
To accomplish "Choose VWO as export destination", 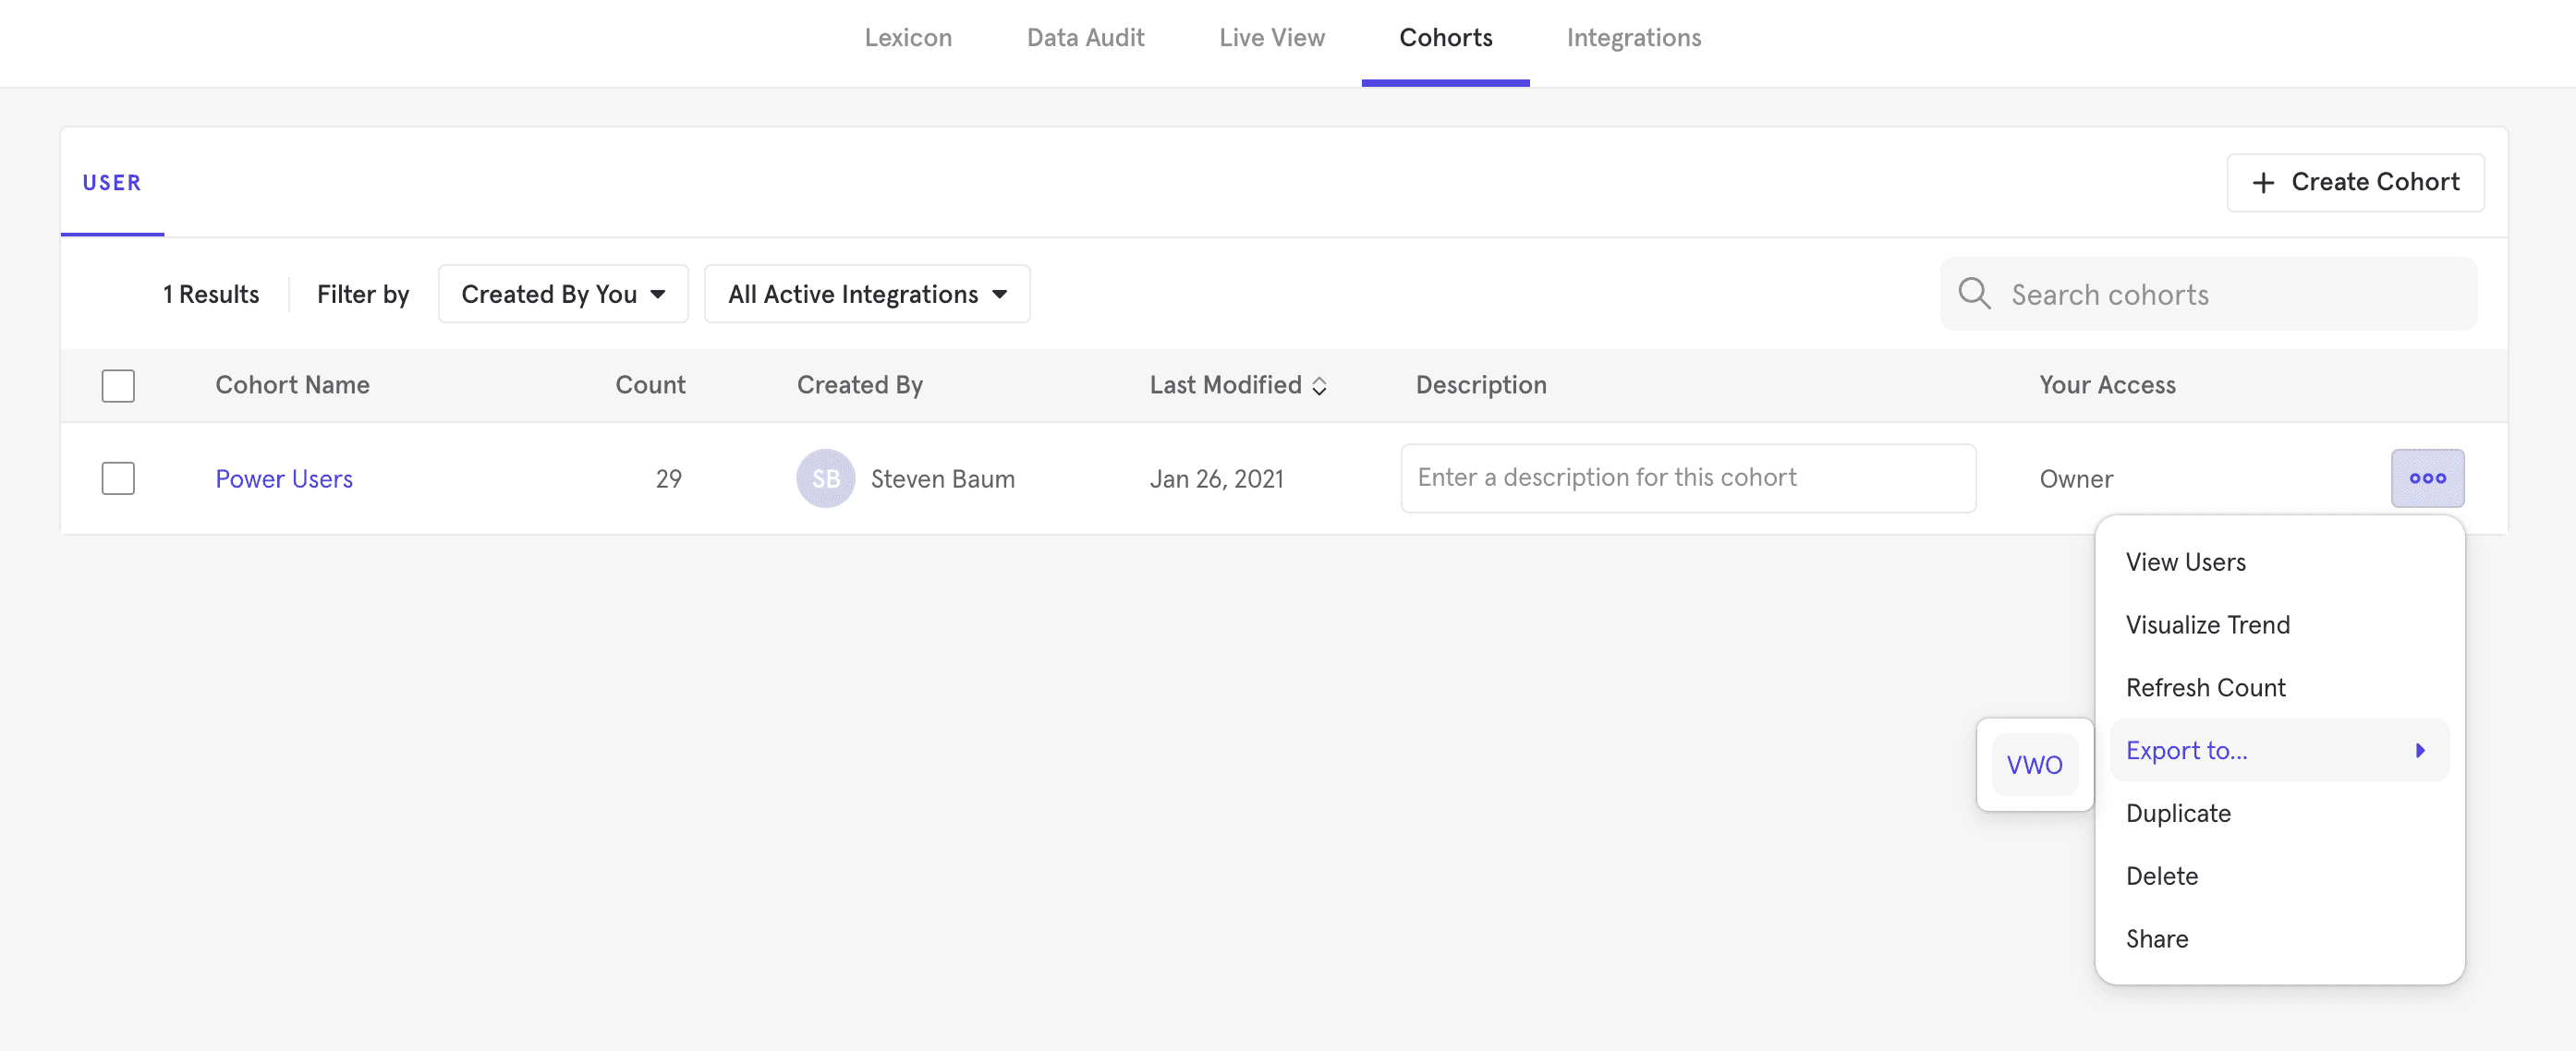I will [x=2034, y=765].
